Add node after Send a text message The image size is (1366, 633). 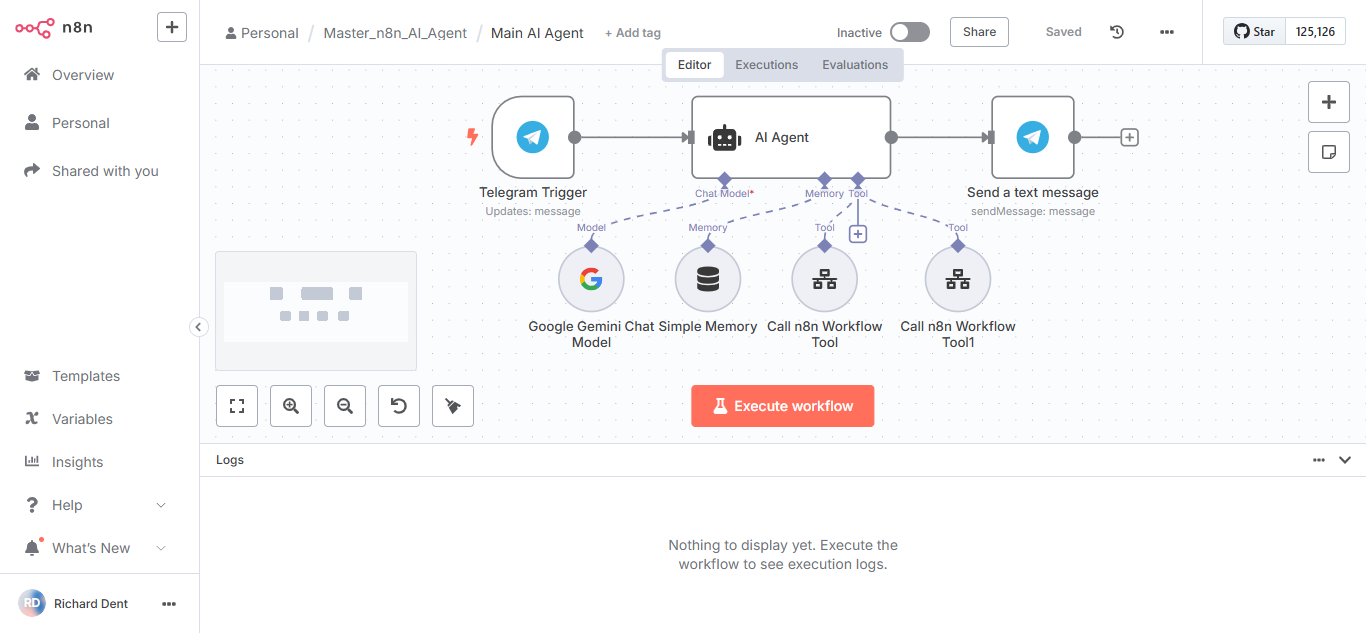click(1129, 137)
